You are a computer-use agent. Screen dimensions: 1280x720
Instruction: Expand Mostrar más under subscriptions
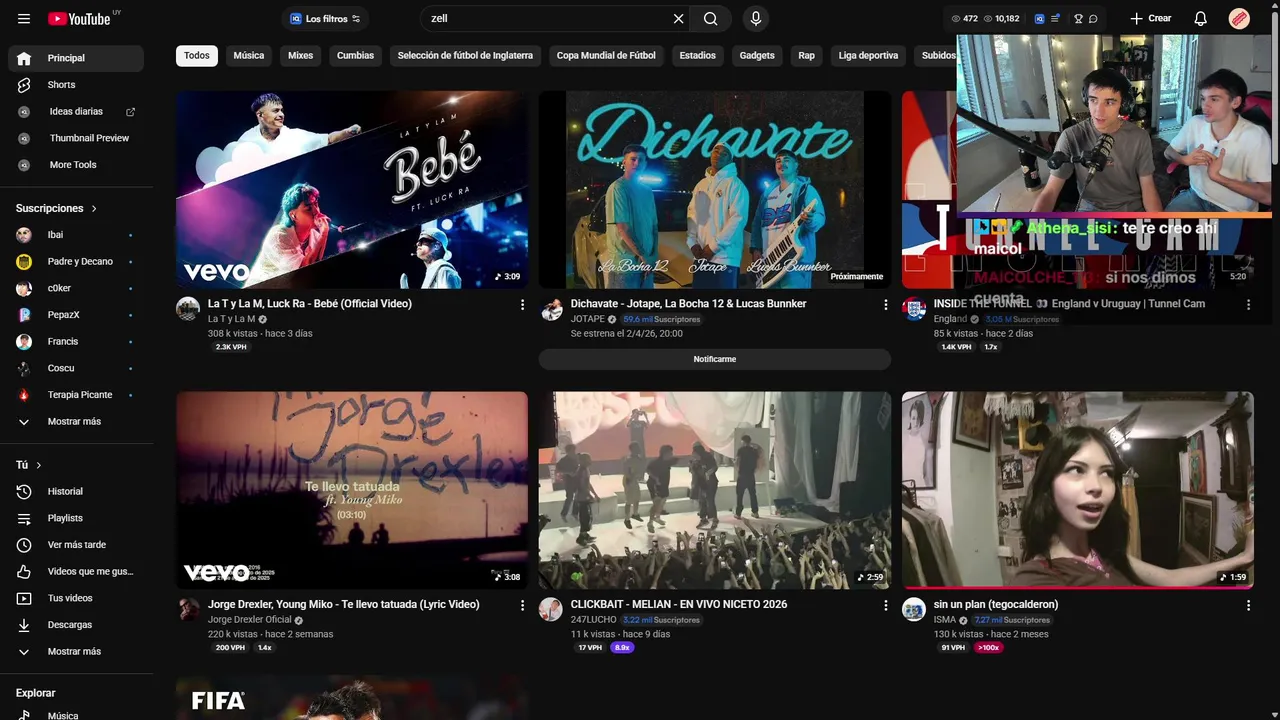[x=76, y=422]
